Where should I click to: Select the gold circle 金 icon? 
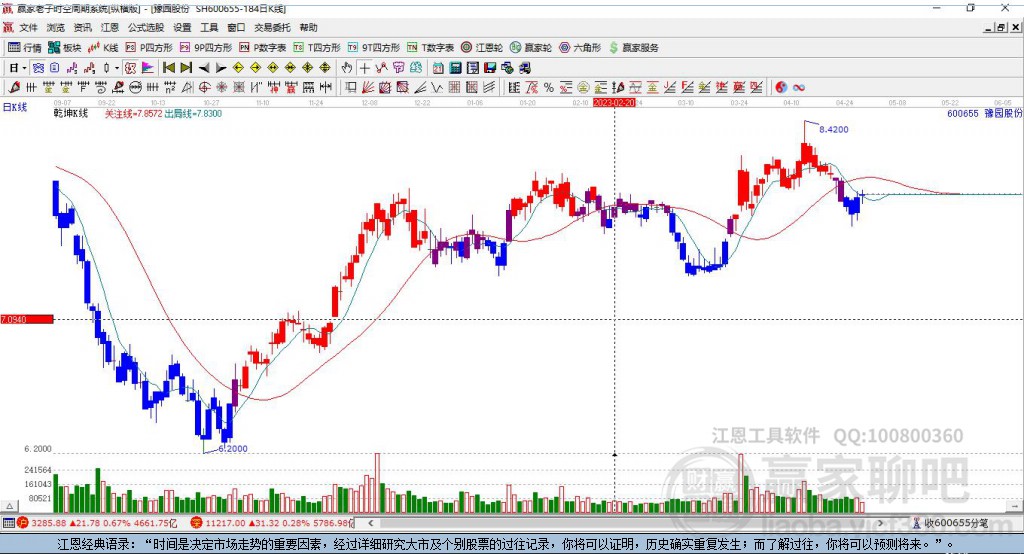(583, 88)
